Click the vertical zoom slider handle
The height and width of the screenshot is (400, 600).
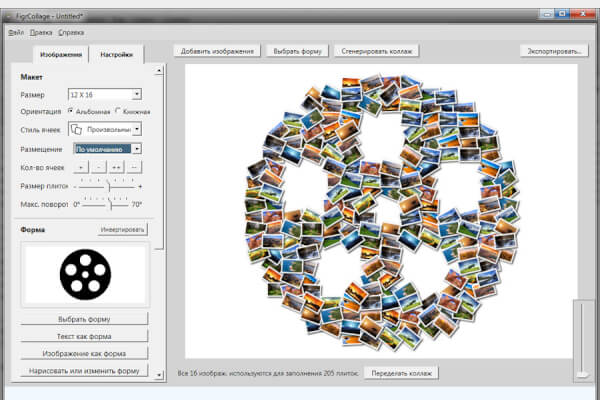click(582, 374)
